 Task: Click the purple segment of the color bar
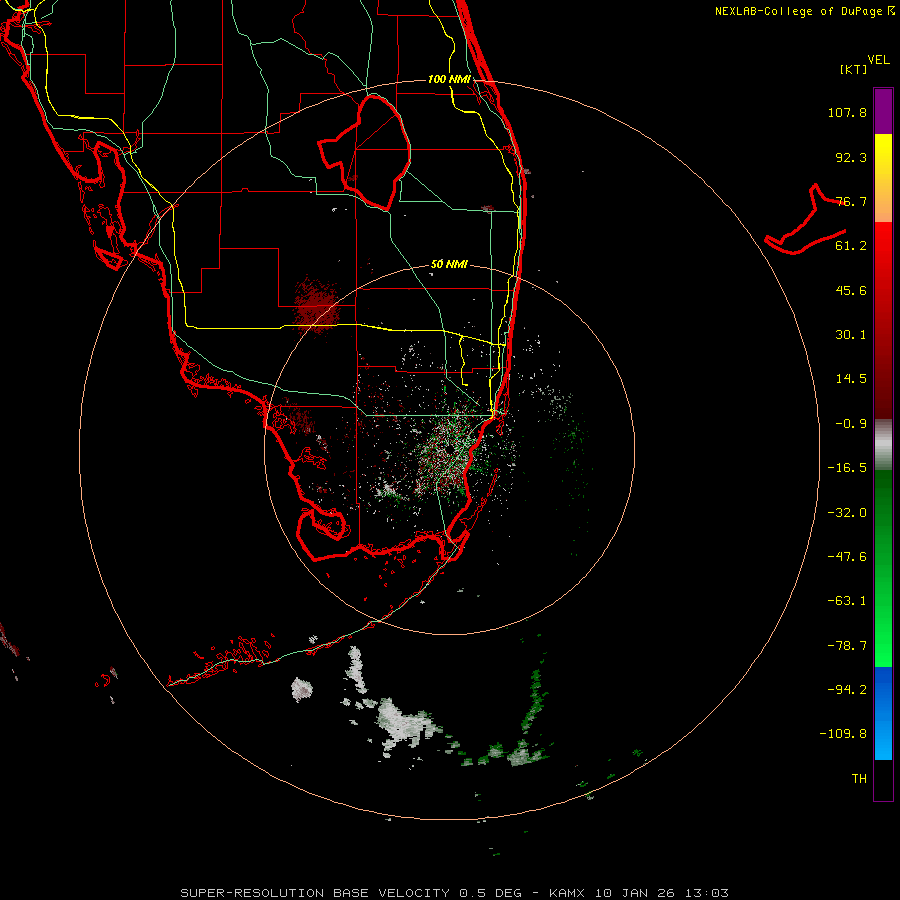[x=883, y=111]
